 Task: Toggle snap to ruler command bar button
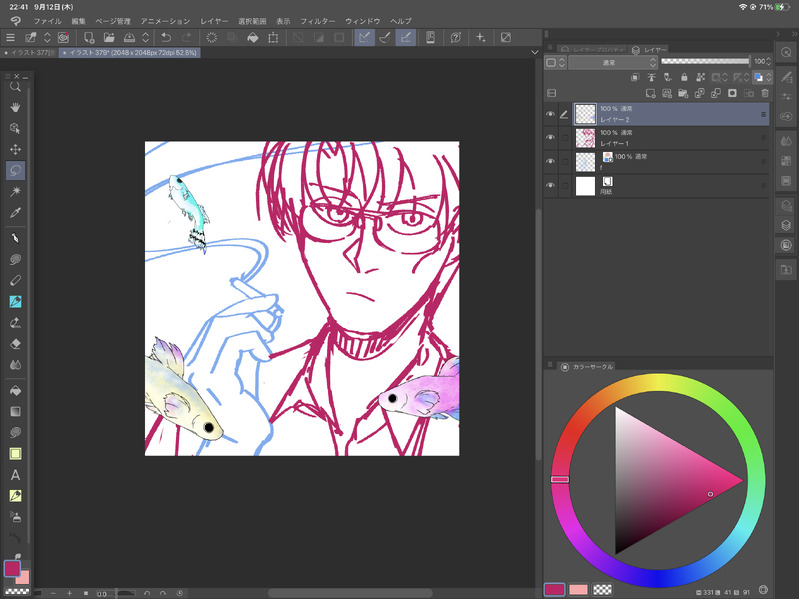click(x=364, y=37)
